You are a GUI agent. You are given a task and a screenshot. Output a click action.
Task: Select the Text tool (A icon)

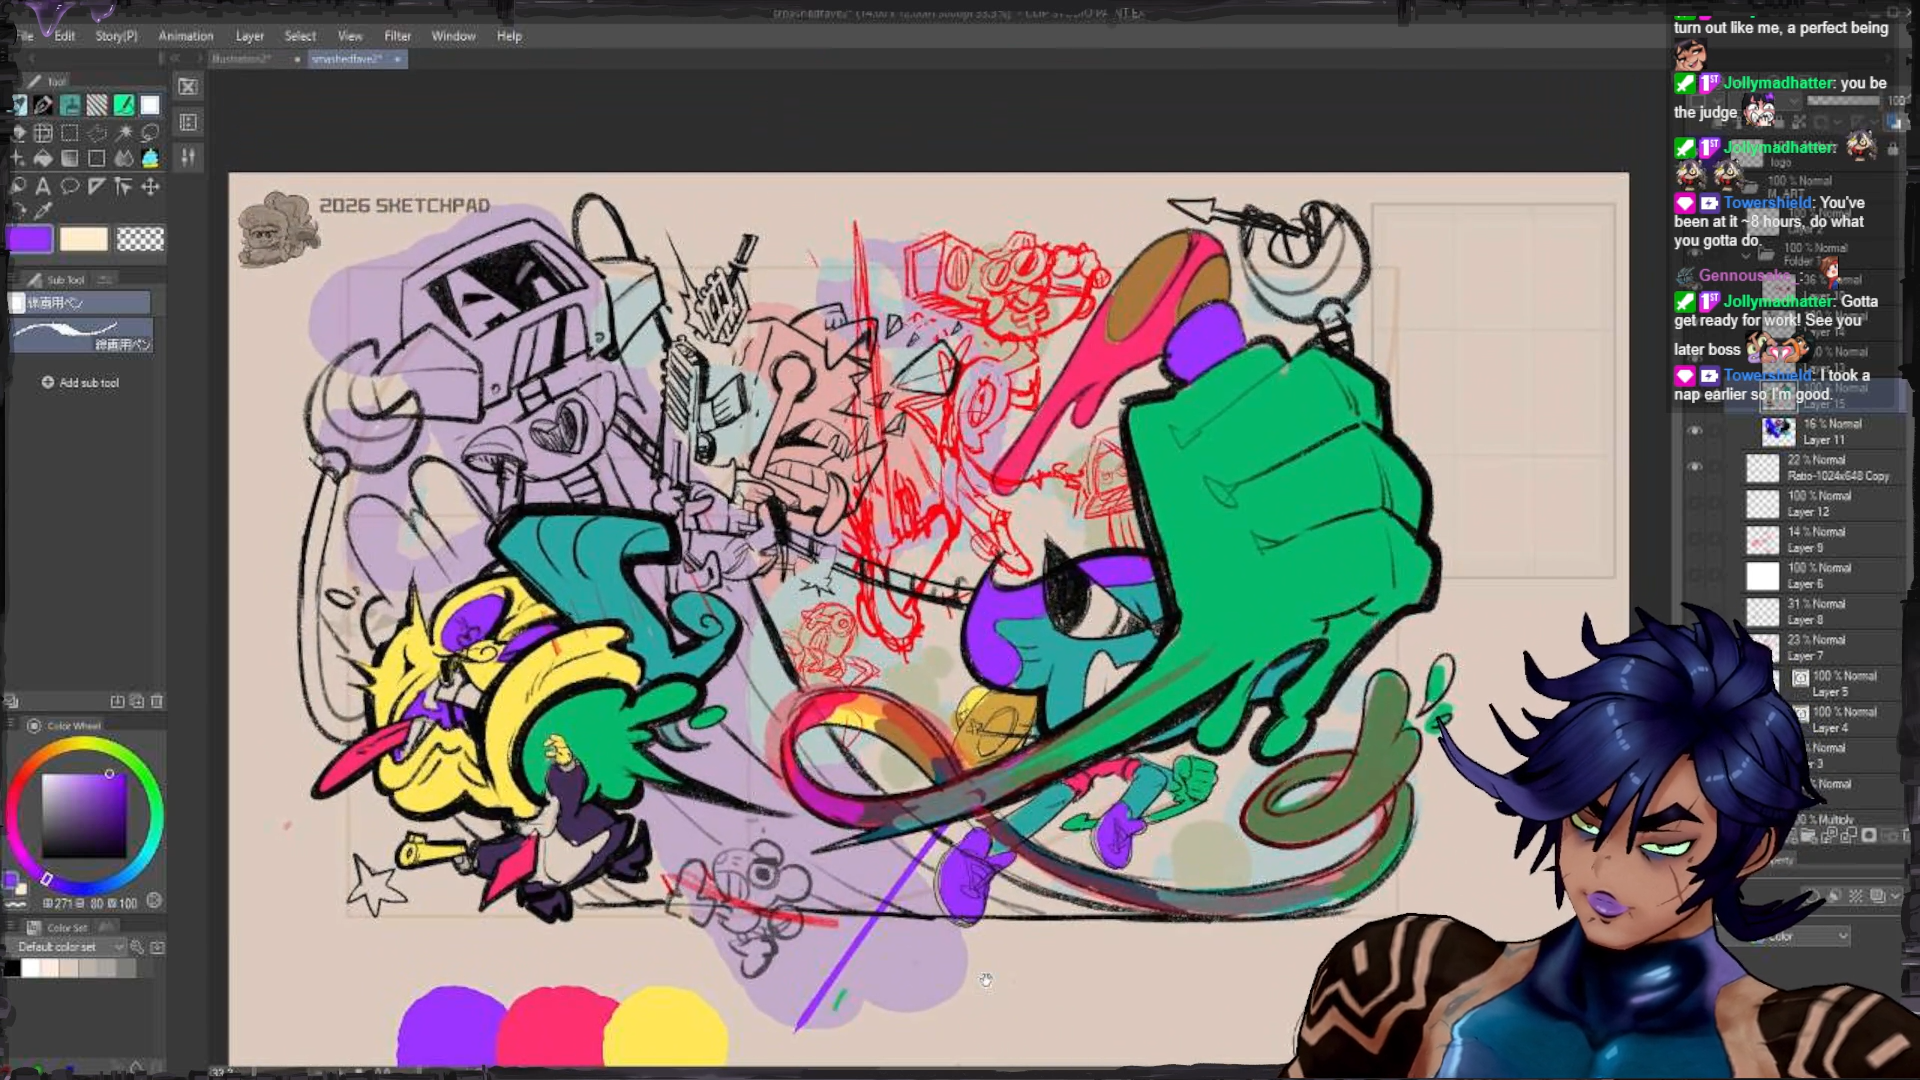click(43, 186)
